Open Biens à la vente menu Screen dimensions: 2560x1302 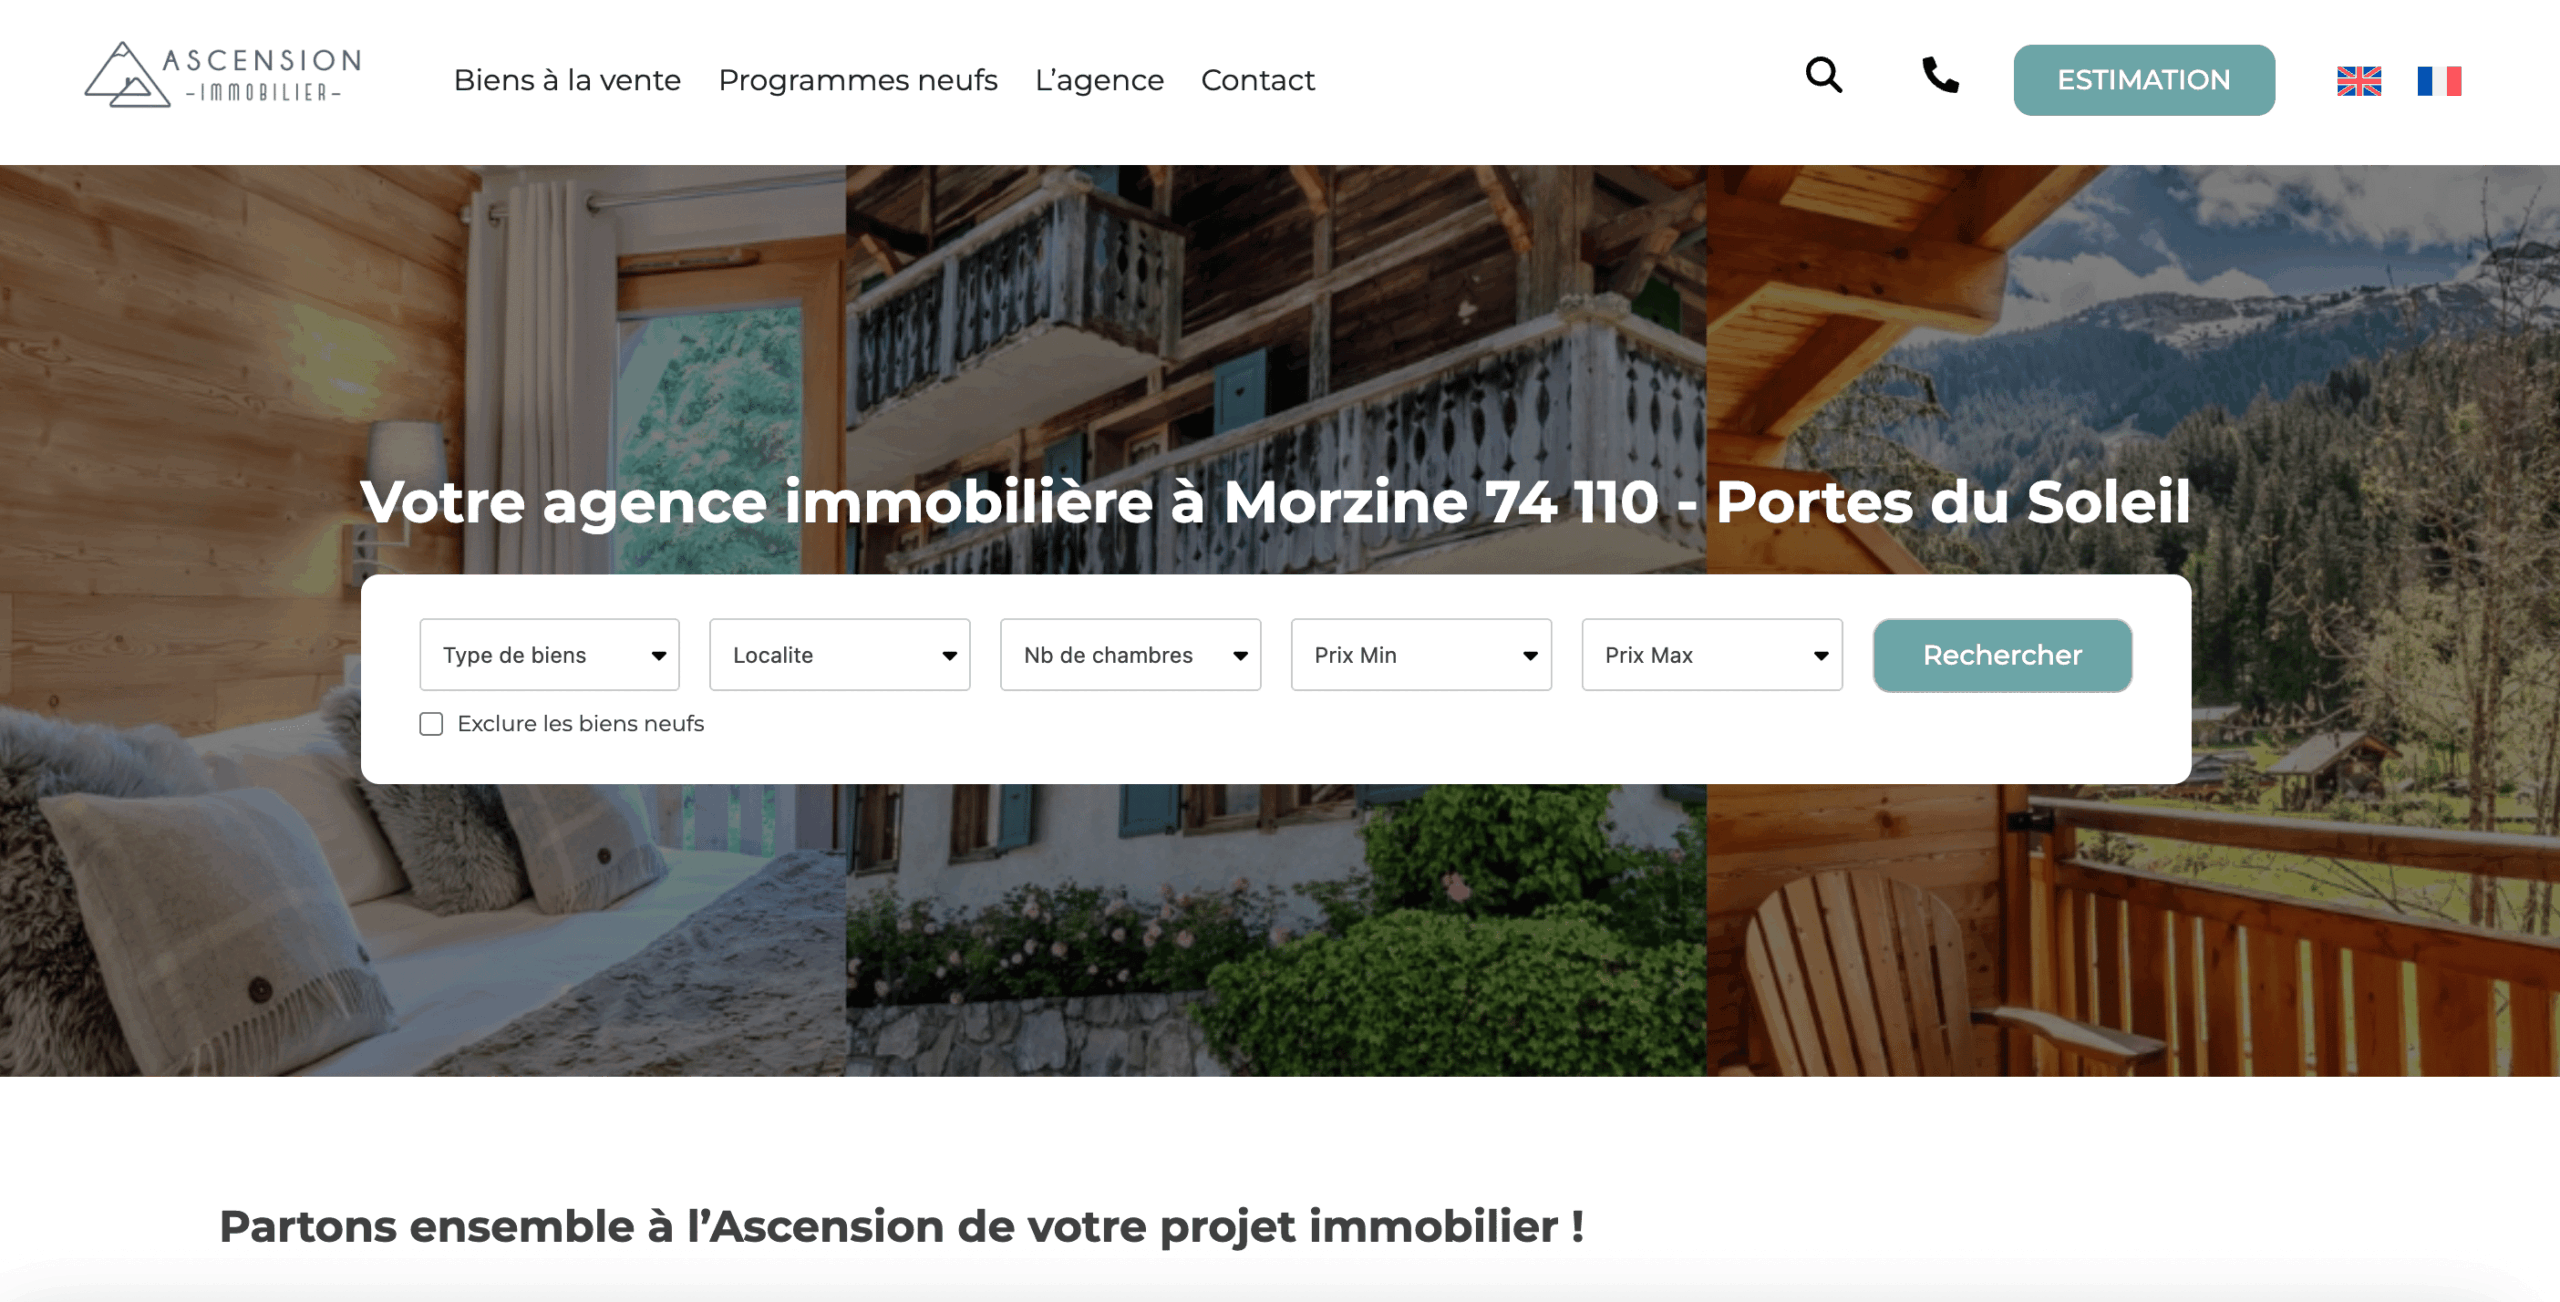(x=567, y=80)
